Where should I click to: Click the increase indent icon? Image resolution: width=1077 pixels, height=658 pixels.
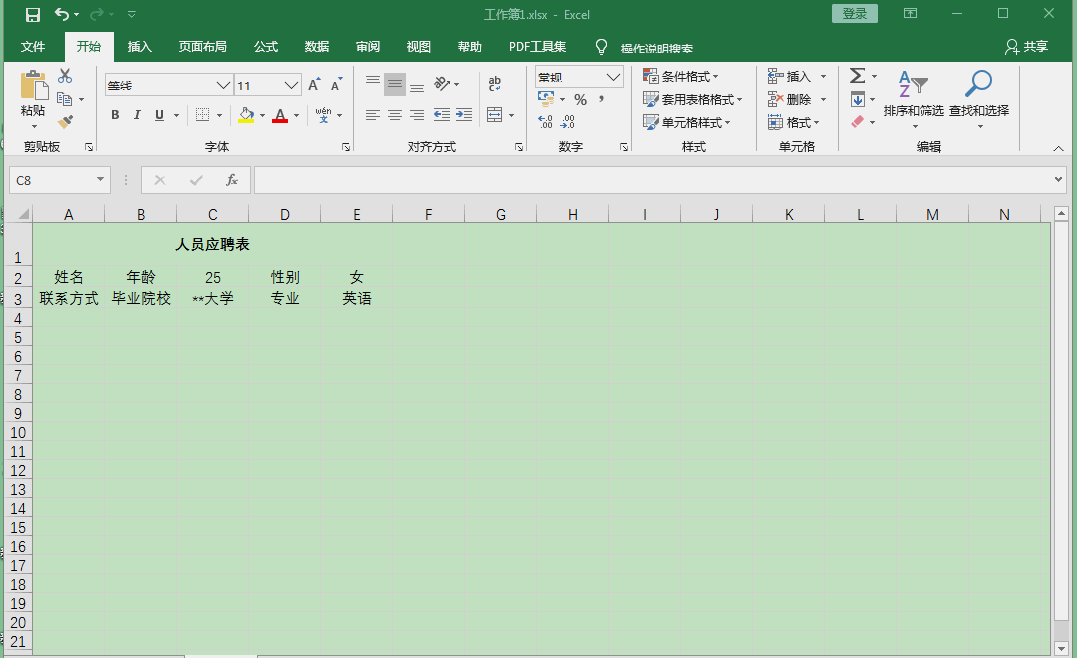(x=464, y=115)
